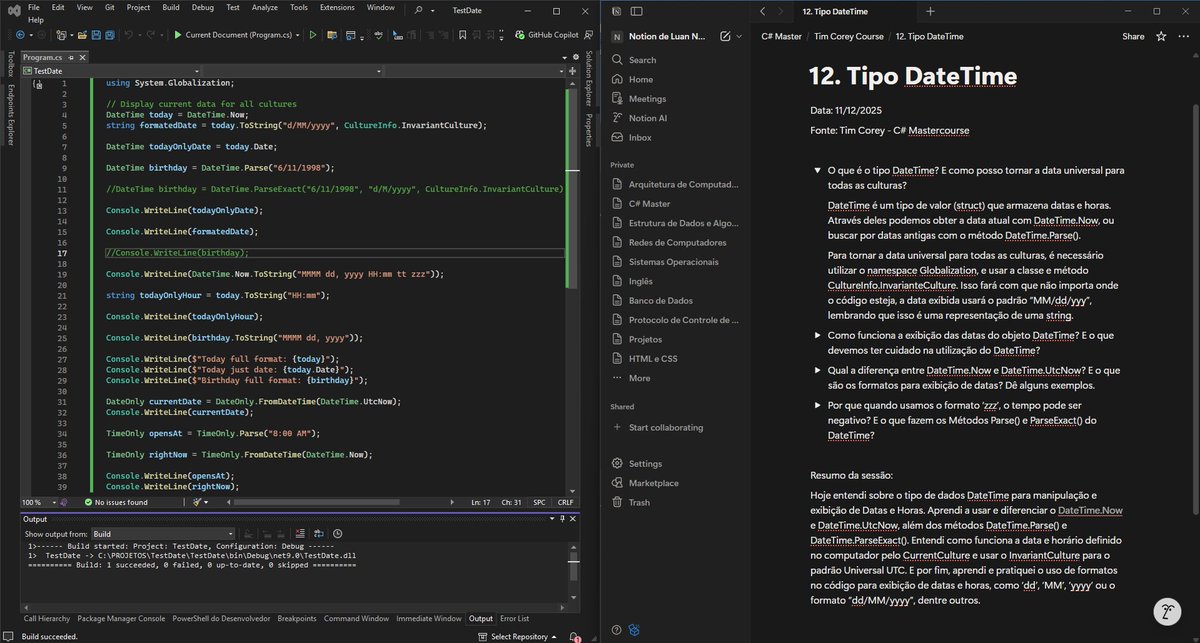Image resolution: width=1200 pixels, height=643 pixels.
Task: Click the Share button in Notion
Action: (1133, 36)
